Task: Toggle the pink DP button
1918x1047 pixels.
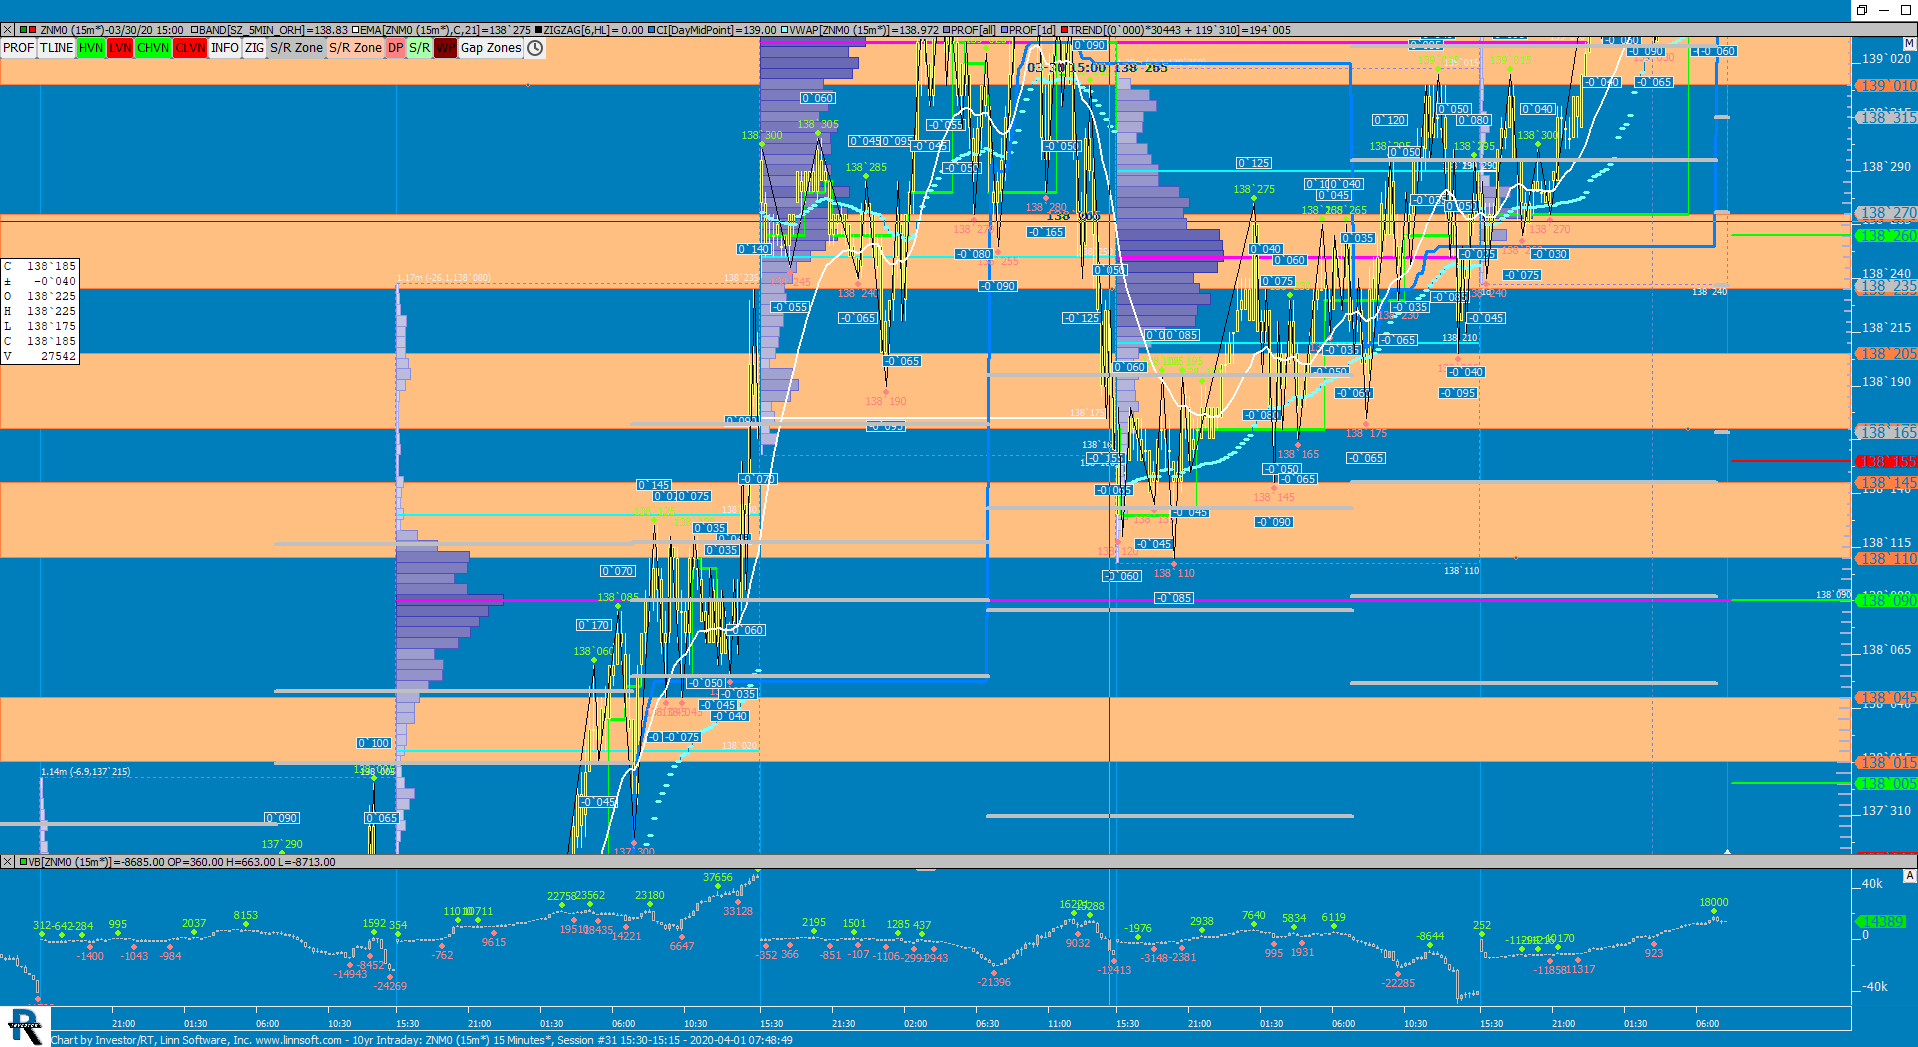Action: 396,48
